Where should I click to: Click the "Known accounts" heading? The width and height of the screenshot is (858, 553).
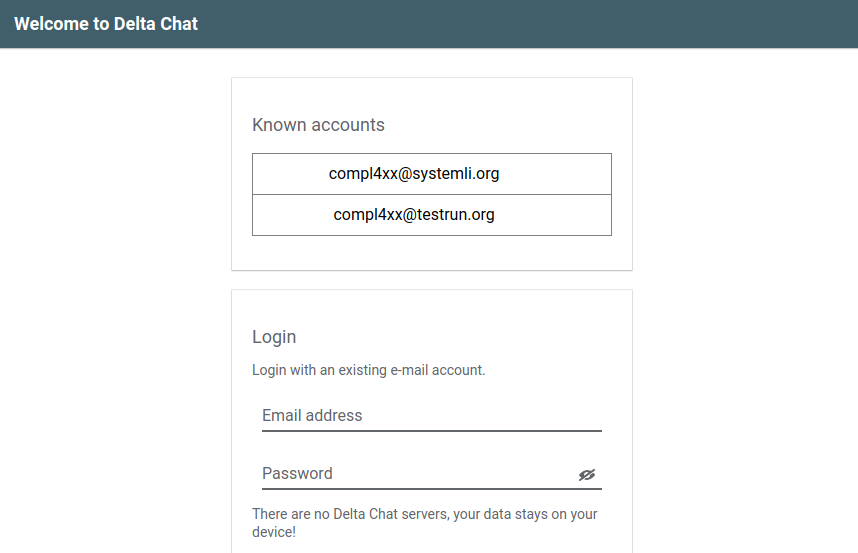(318, 125)
